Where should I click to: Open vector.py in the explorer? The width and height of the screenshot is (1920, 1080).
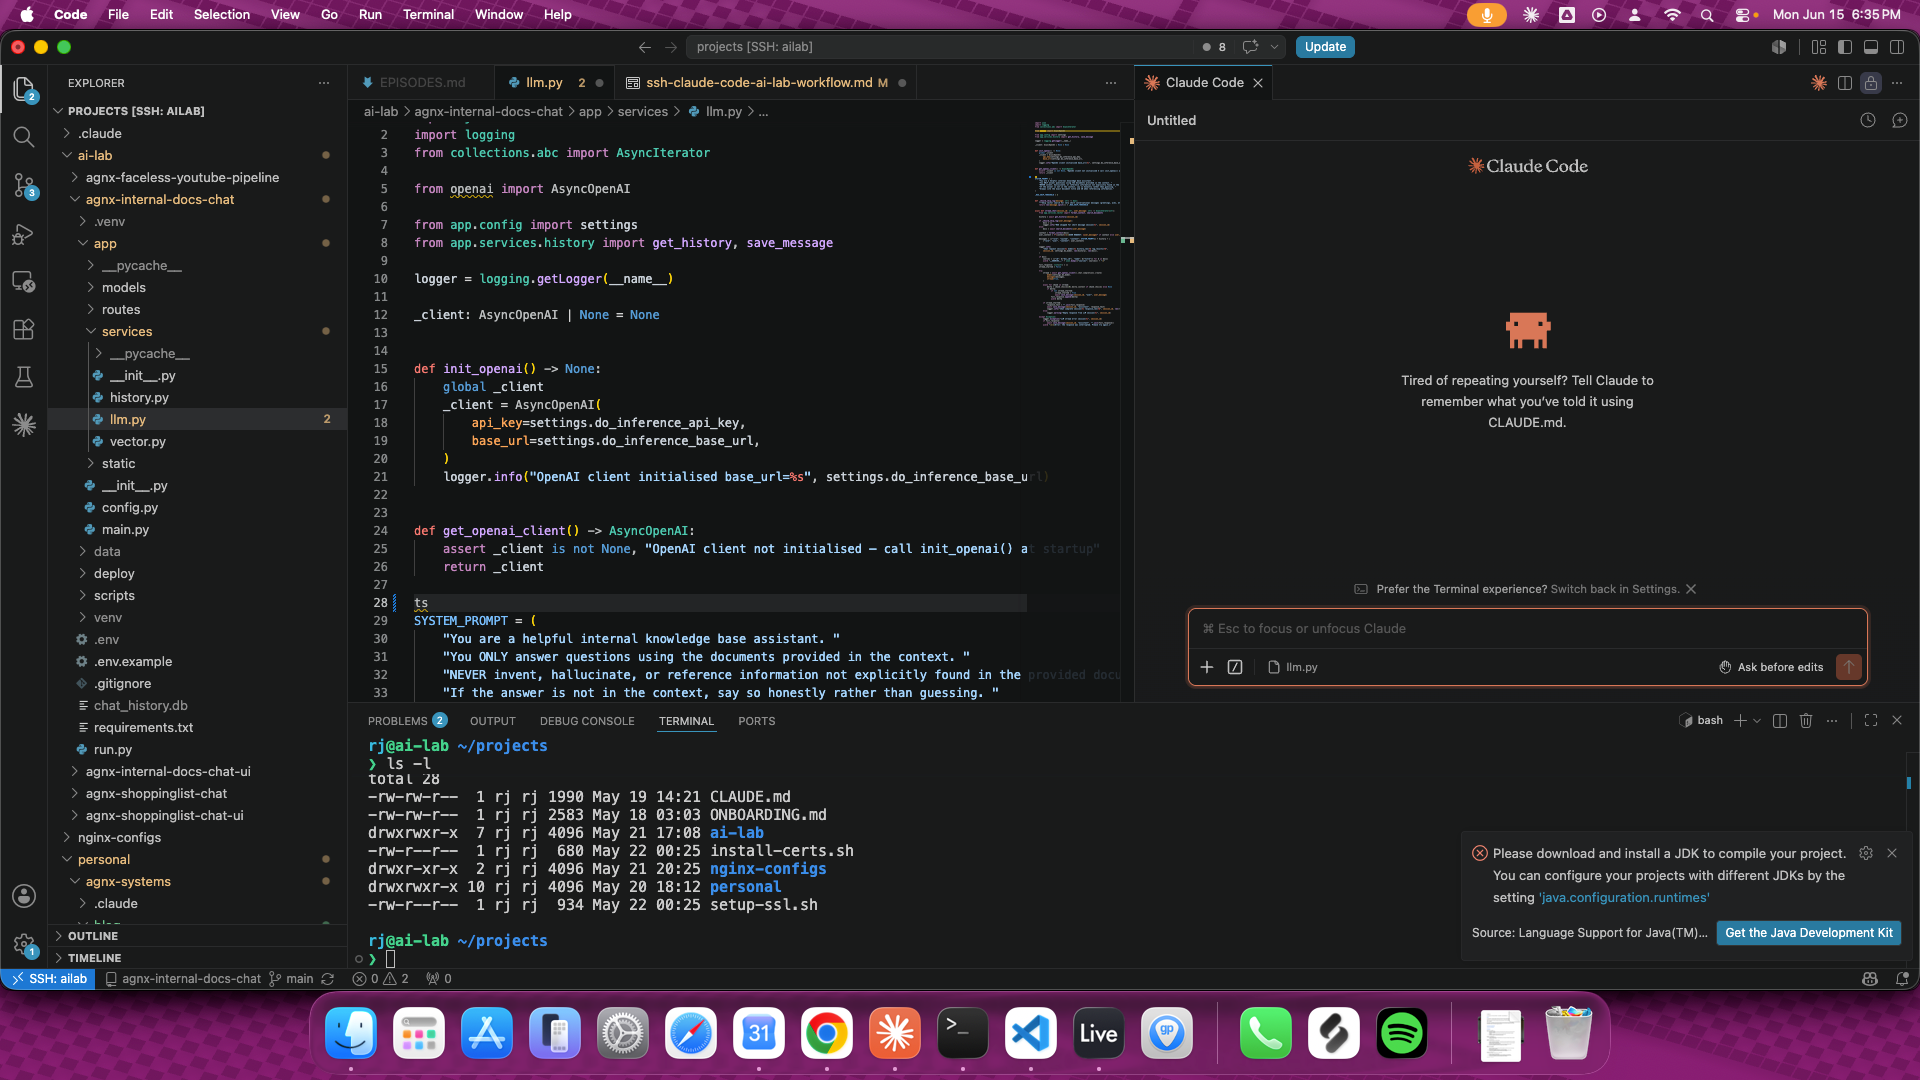tap(138, 441)
